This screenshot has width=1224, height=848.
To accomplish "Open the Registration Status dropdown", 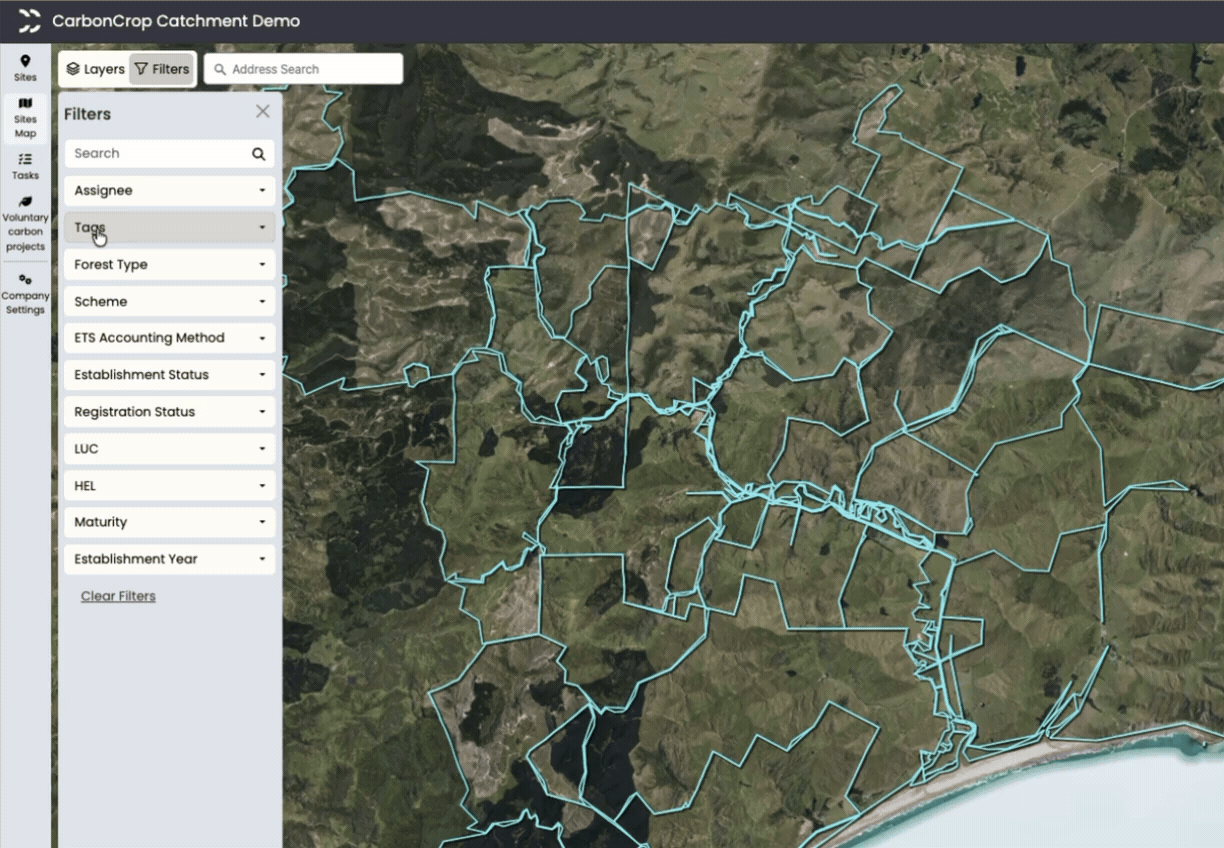I will tap(170, 412).
